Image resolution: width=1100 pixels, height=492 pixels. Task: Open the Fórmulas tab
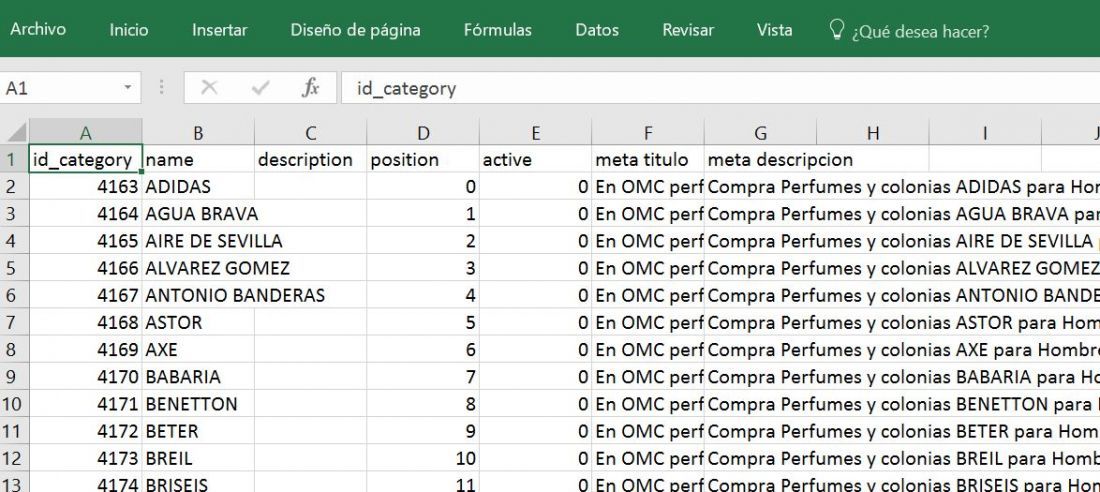click(497, 29)
